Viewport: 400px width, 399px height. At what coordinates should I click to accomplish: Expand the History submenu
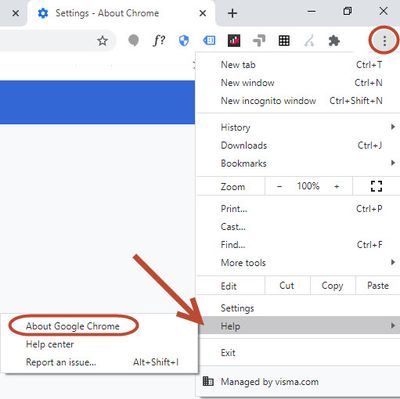(x=298, y=127)
